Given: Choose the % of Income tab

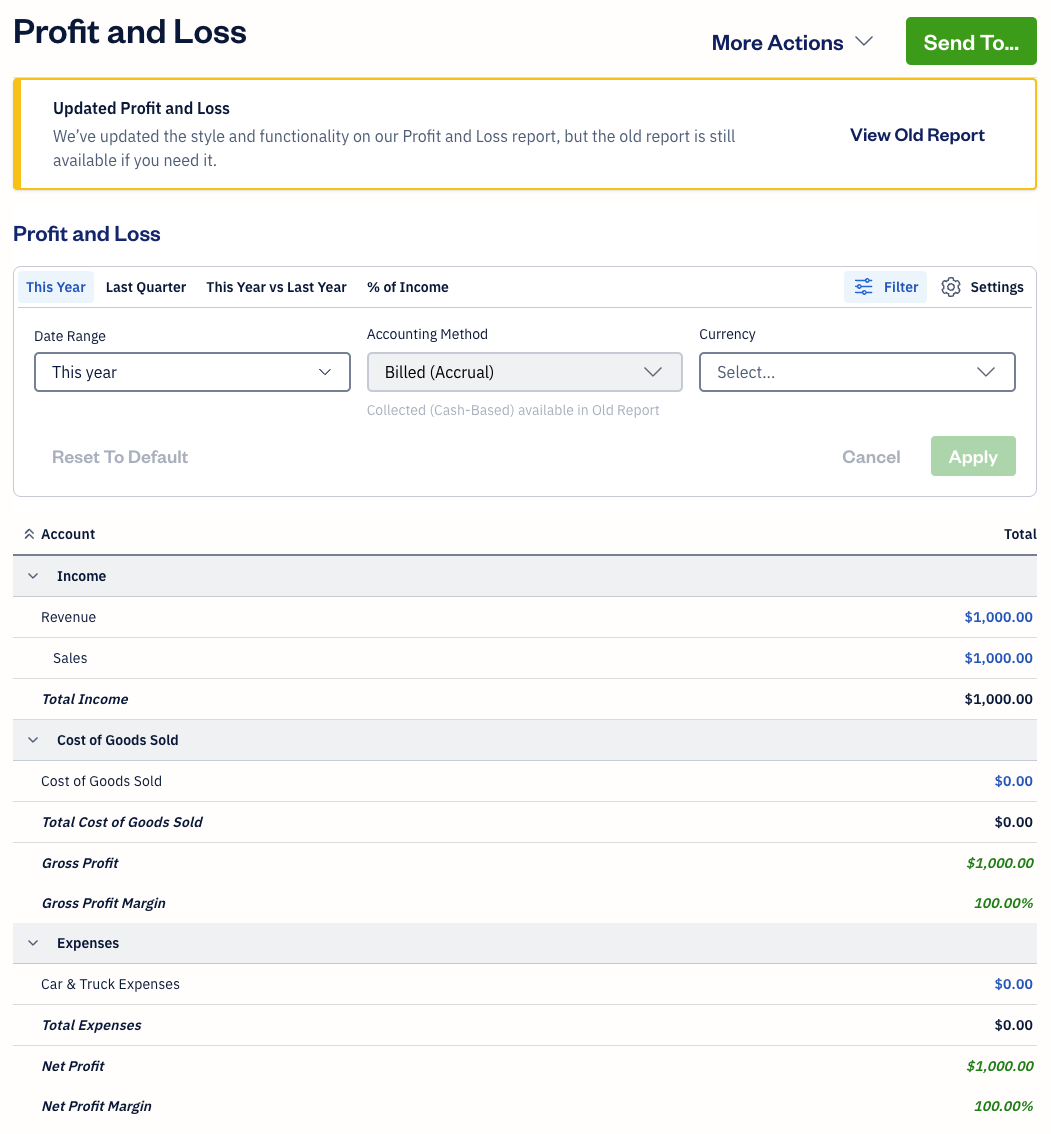Looking at the screenshot, I should (407, 287).
